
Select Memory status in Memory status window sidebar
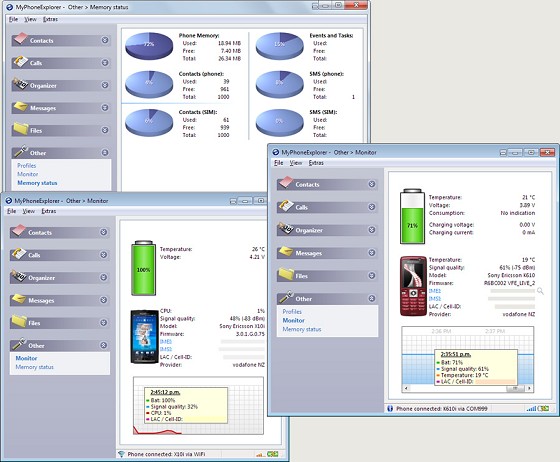pyautogui.click(x=37, y=183)
